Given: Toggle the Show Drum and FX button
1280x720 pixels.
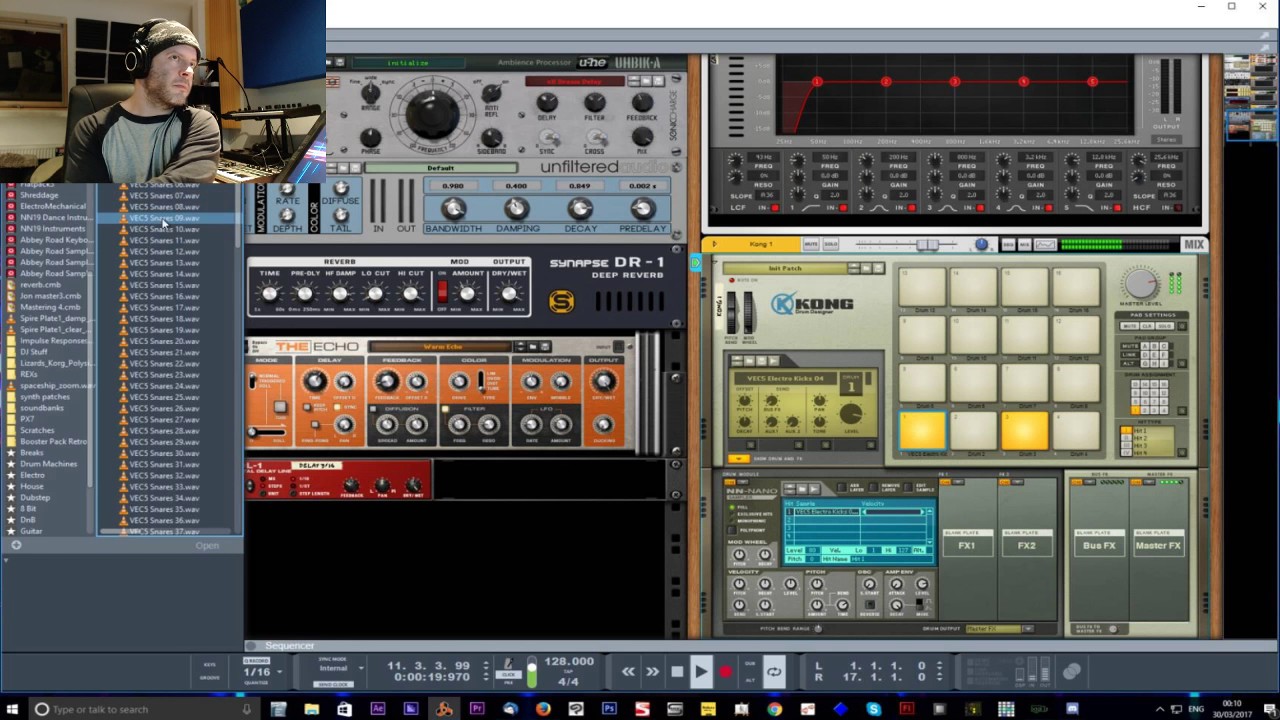Looking at the screenshot, I should [740, 459].
